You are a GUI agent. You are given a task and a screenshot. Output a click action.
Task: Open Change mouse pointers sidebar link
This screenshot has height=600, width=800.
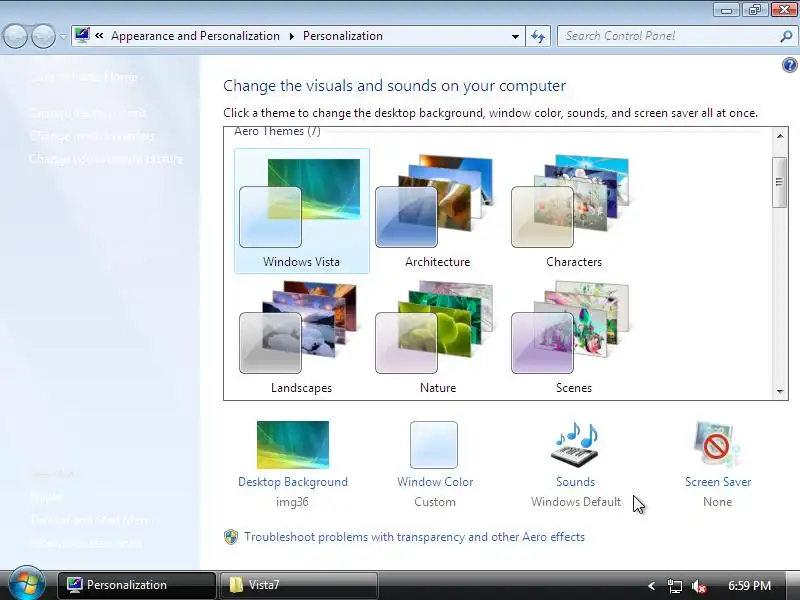[x=92, y=136]
